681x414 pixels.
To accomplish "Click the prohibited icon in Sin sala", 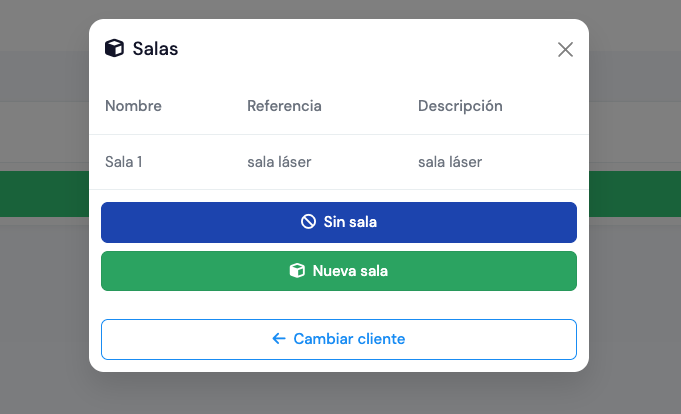I will tap(309, 222).
